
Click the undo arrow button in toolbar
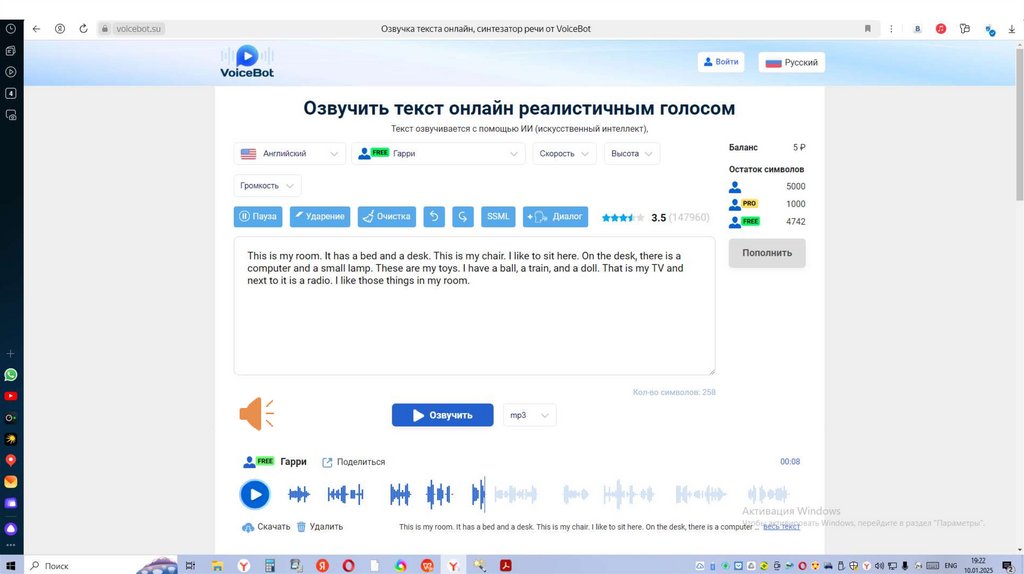coord(434,217)
